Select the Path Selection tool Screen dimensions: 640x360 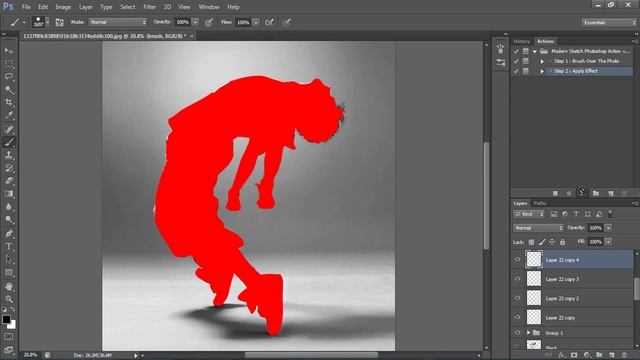(9, 259)
